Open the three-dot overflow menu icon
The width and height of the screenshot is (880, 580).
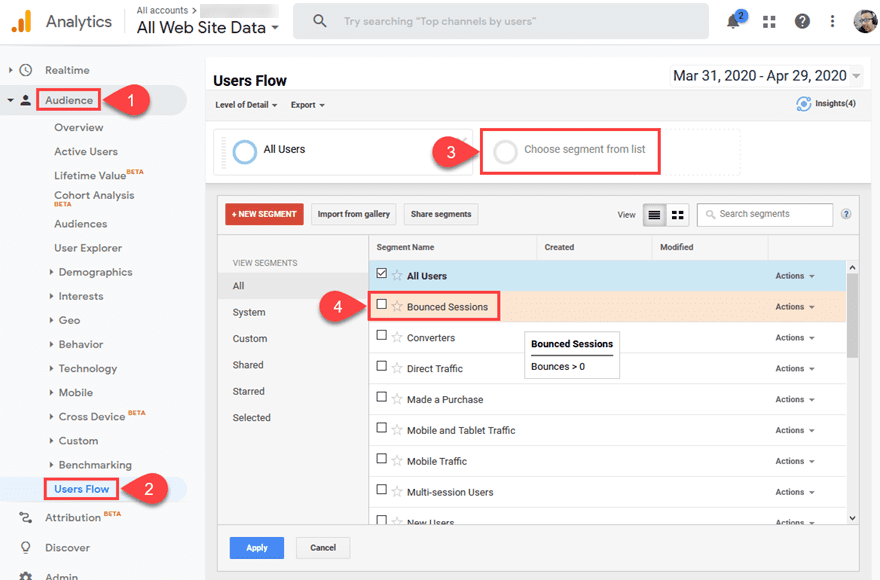(x=833, y=20)
